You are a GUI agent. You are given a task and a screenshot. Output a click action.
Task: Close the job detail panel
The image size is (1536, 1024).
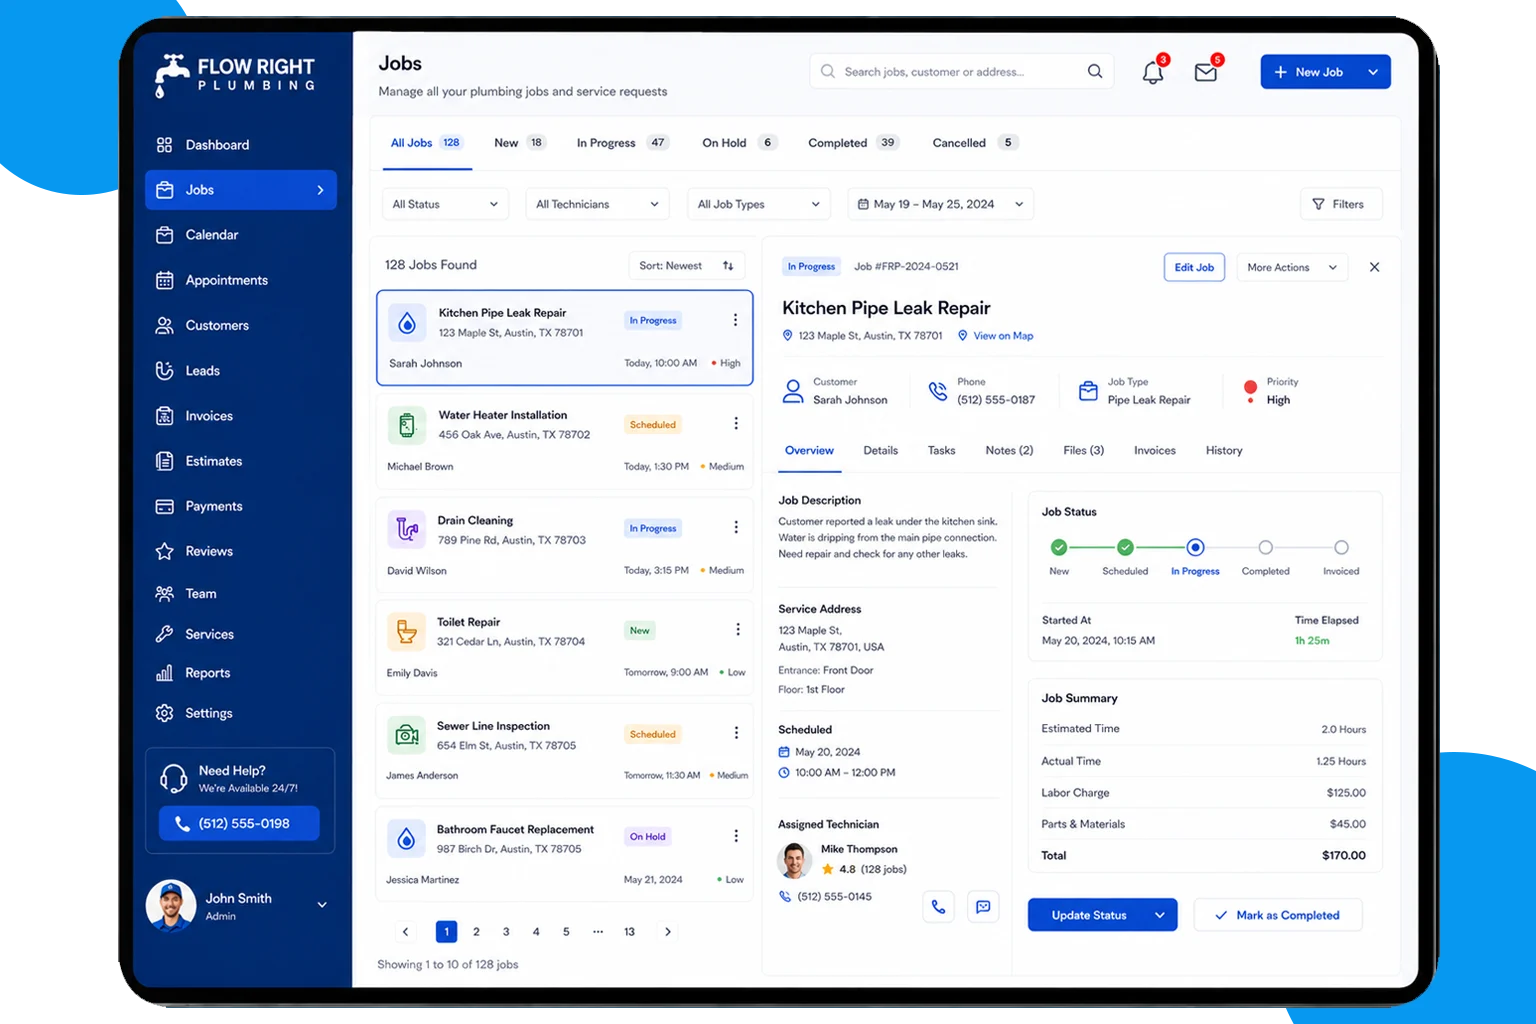(1374, 267)
